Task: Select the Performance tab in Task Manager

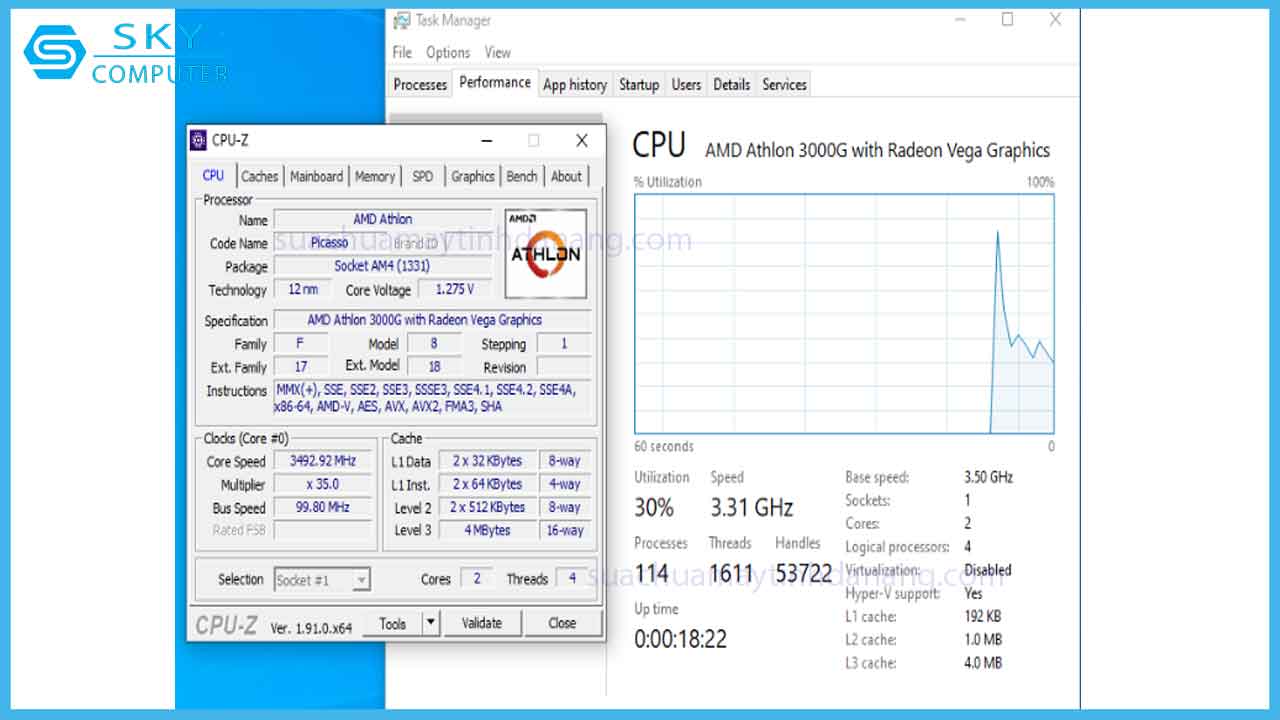Action: click(495, 83)
